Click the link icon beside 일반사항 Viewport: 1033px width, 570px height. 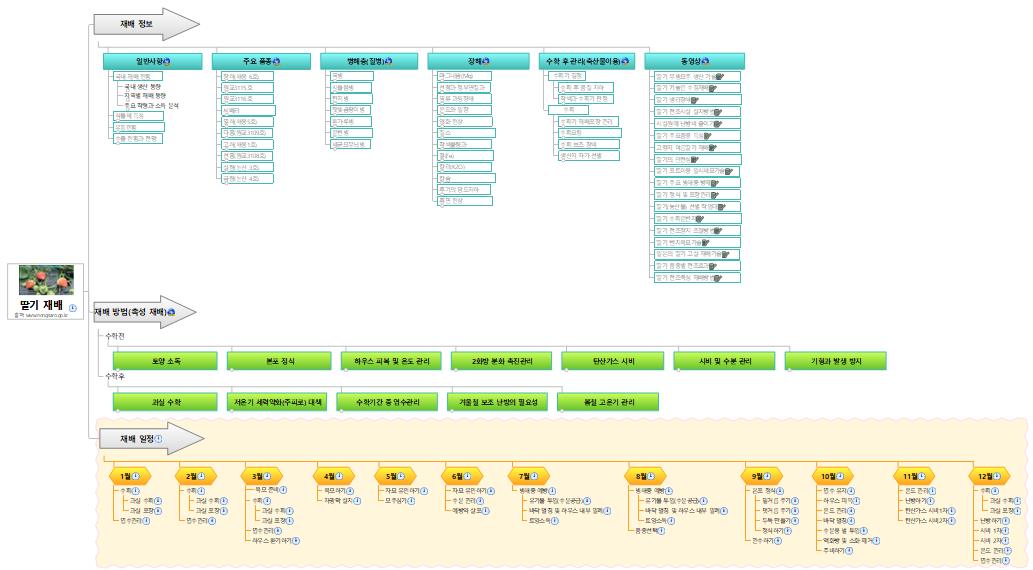(166, 61)
